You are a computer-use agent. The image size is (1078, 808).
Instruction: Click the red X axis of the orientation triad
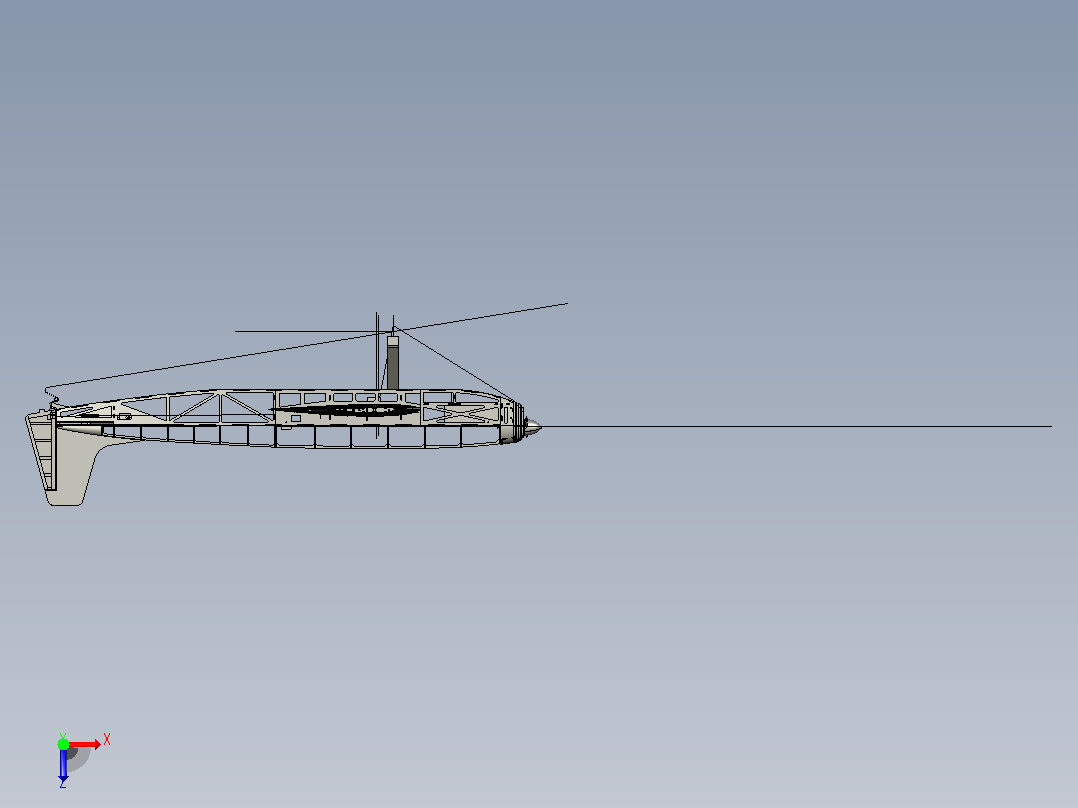[x=86, y=744]
